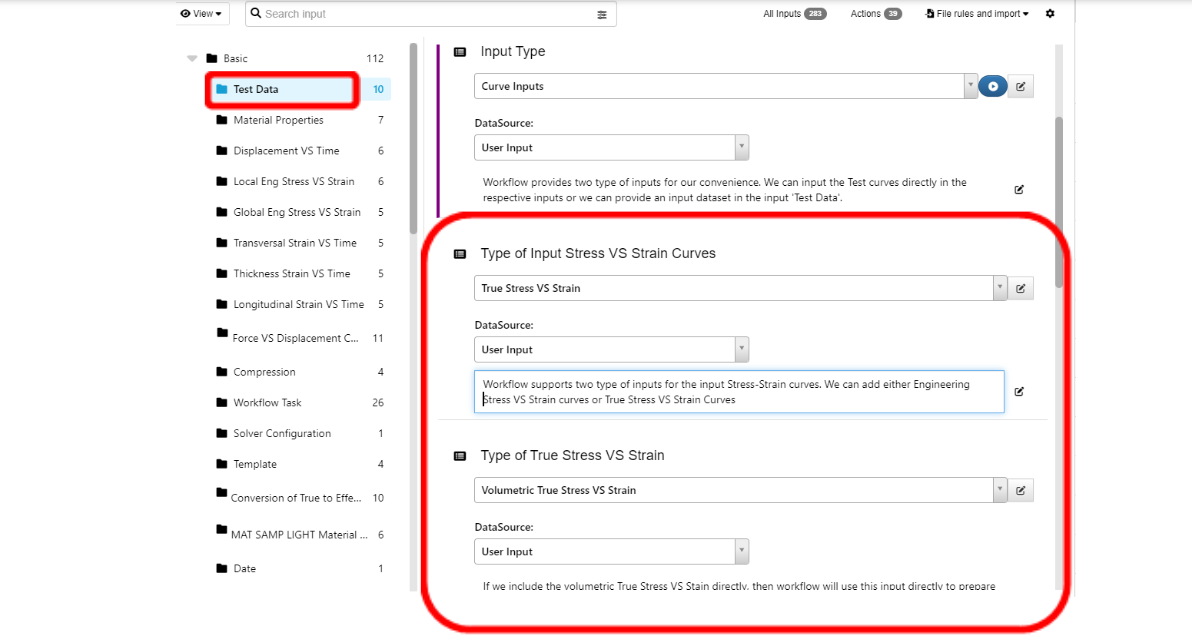The image size is (1192, 643).
Task: Select the Solver Configuration folder
Action: tap(282, 434)
